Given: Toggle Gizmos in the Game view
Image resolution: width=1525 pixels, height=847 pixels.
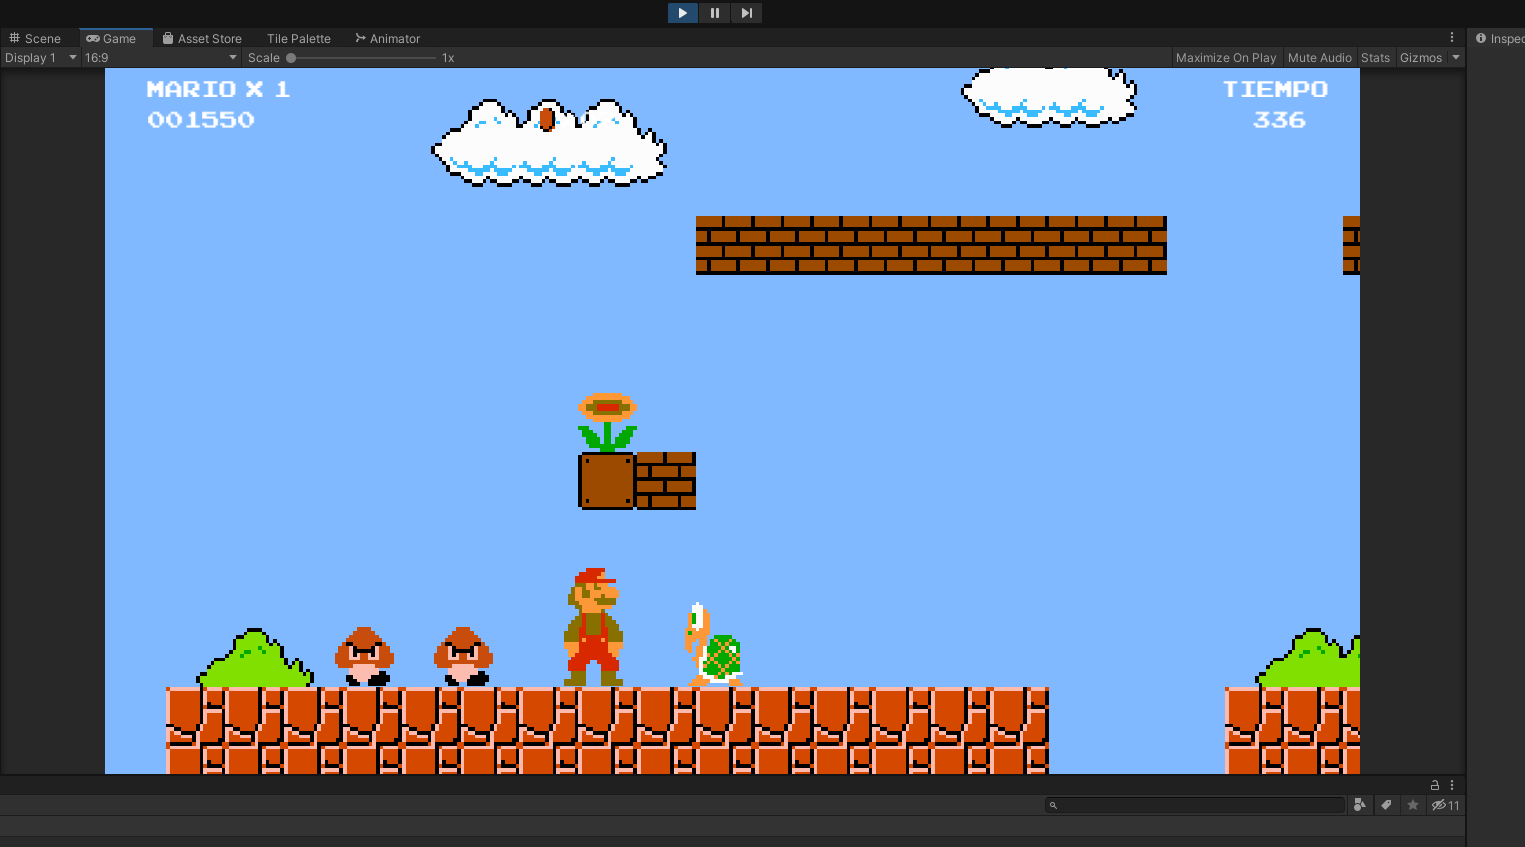Looking at the screenshot, I should point(1421,58).
